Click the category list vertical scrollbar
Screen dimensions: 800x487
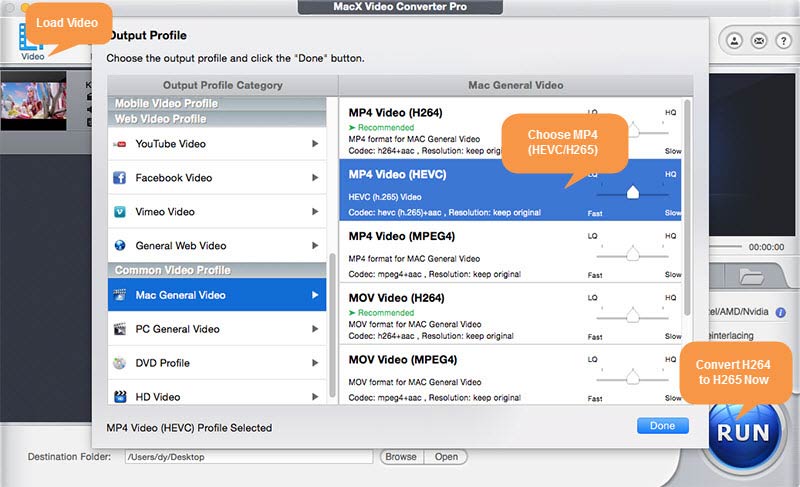(x=332, y=325)
